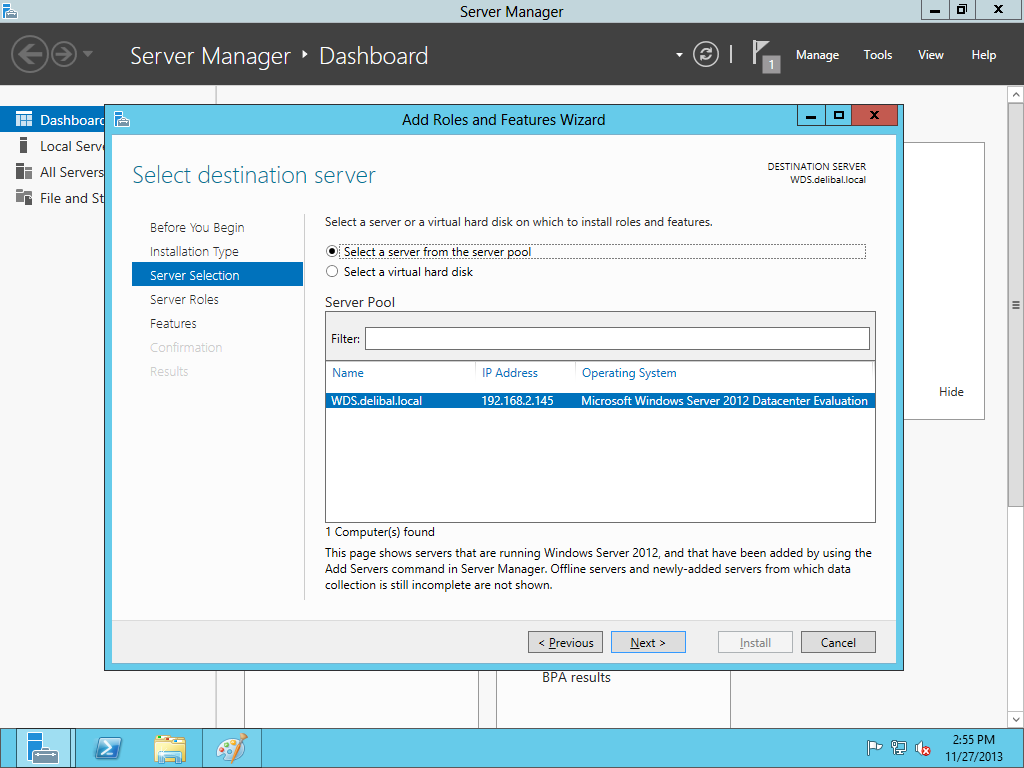The height and width of the screenshot is (768, 1024).
Task: Open Windows PowerShell from taskbar
Action: click(108, 748)
